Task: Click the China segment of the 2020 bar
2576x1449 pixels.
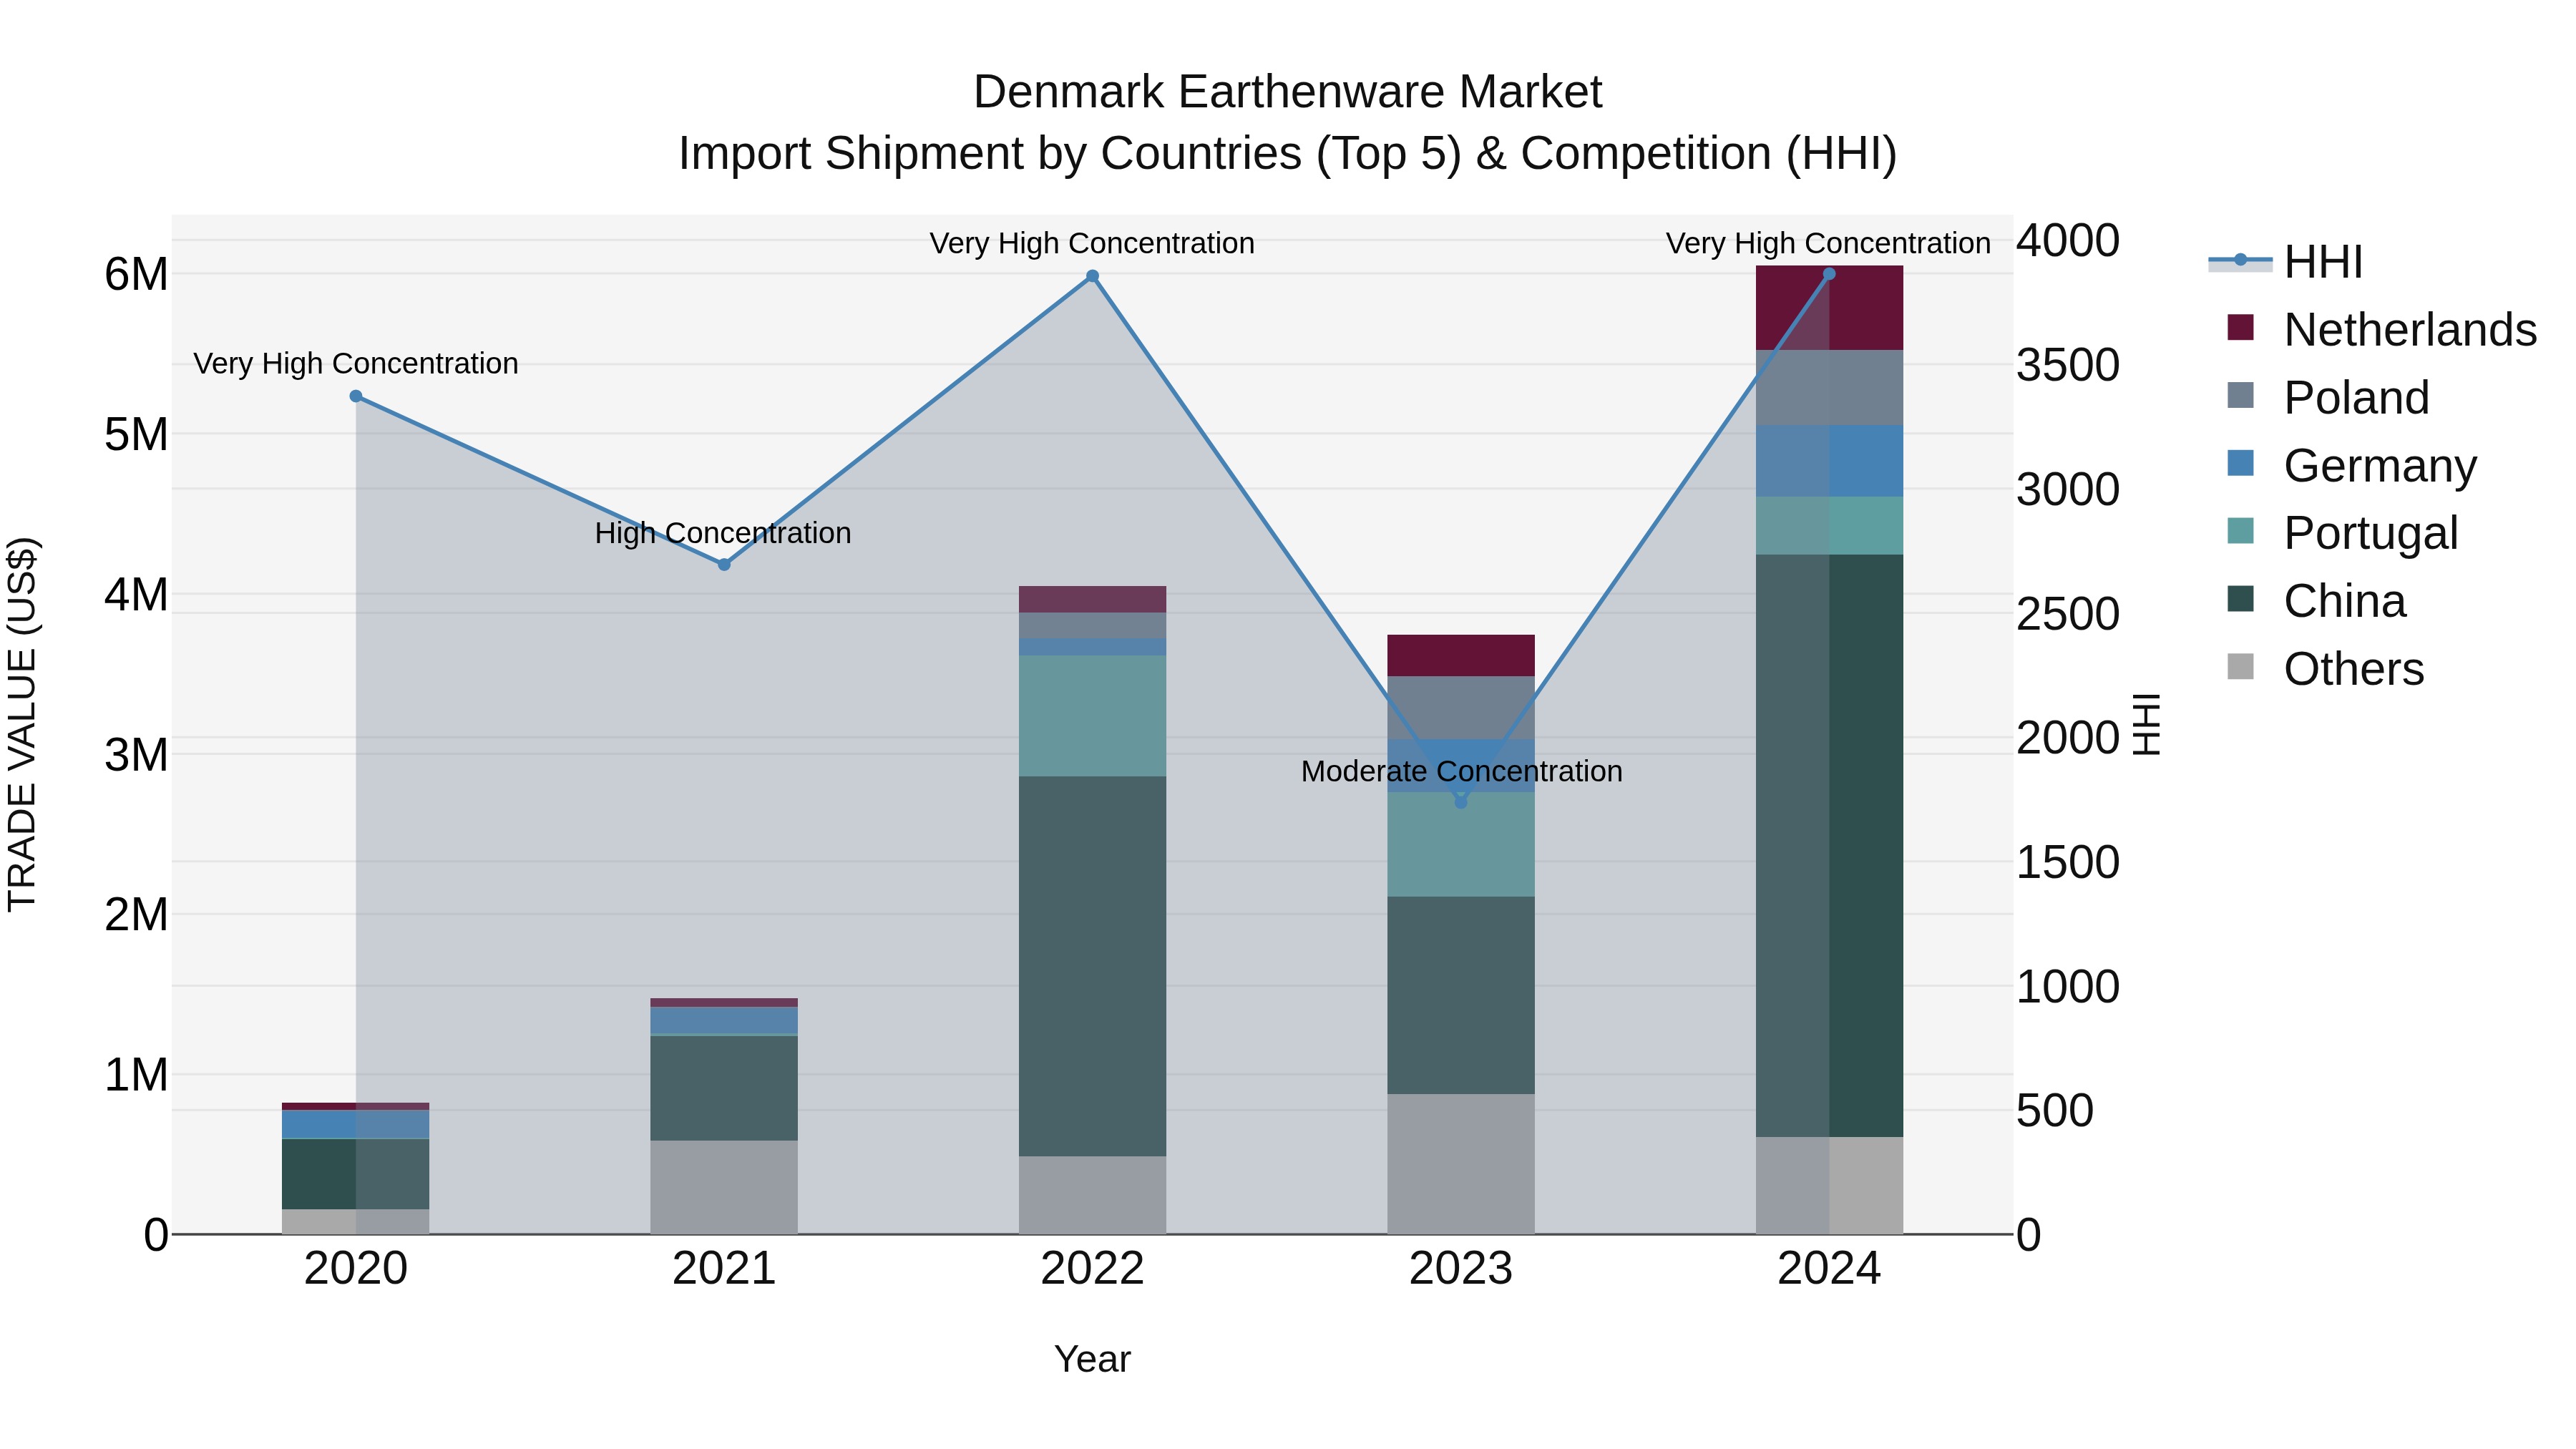Action: coord(356,1175)
